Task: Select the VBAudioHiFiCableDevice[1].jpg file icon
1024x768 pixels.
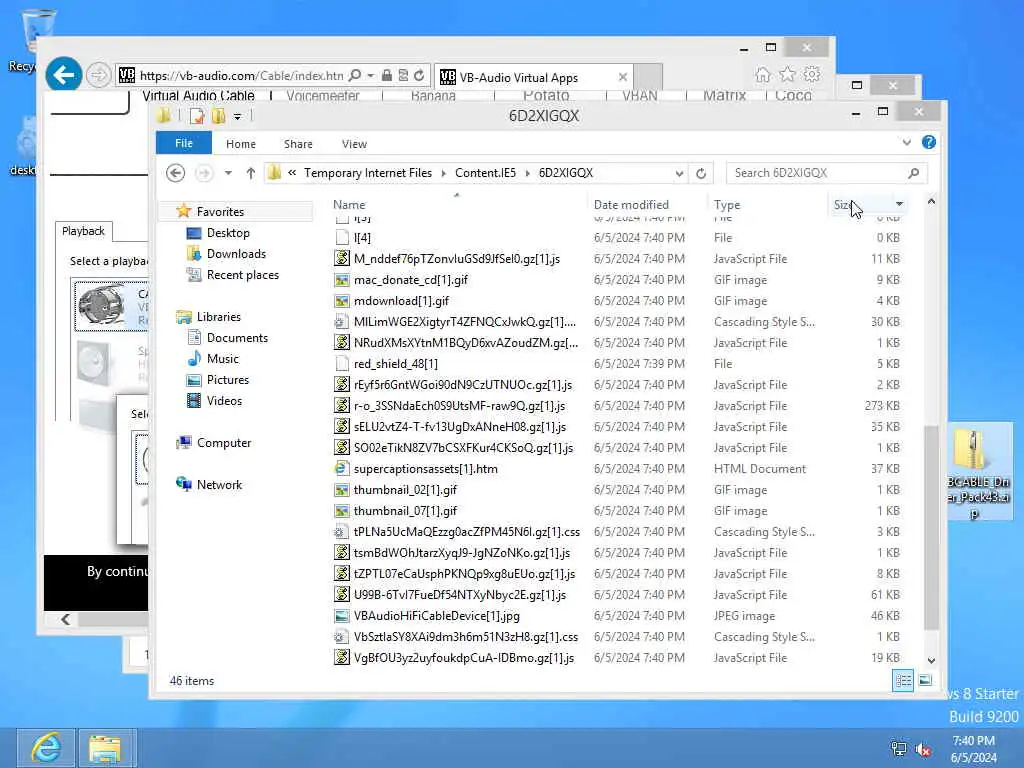Action: pos(341,616)
